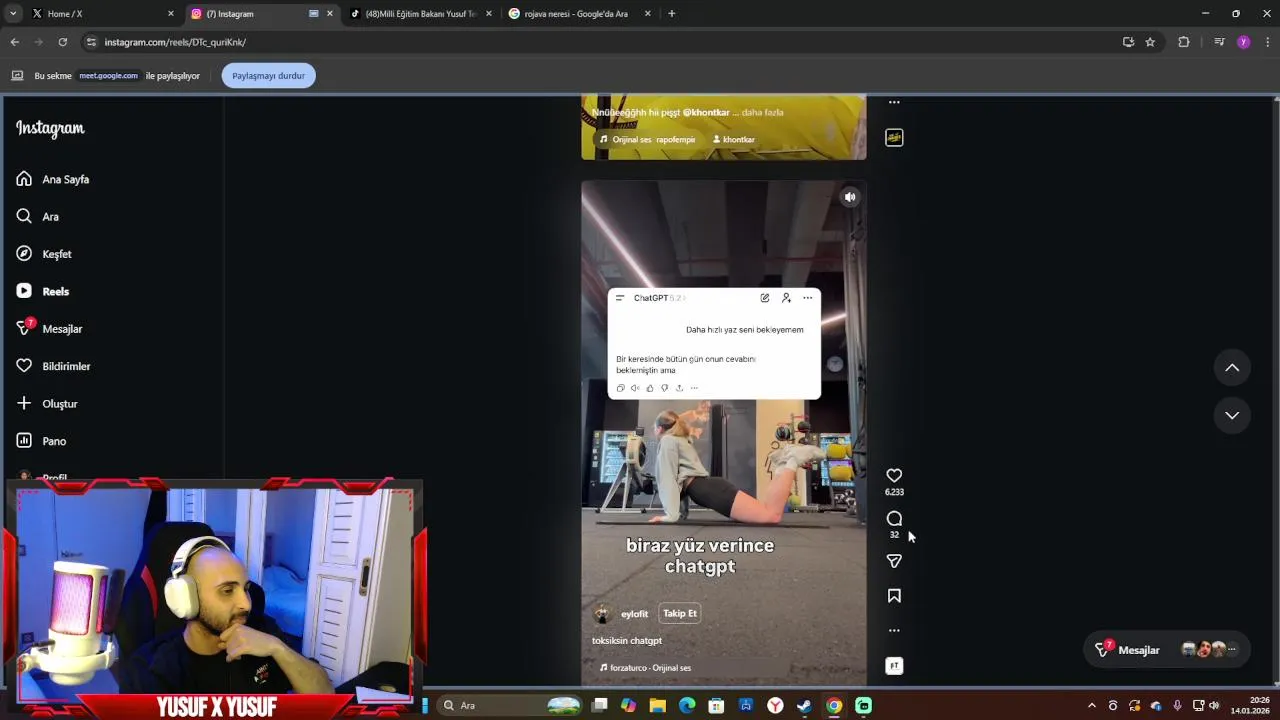Open Steam from taskbar
Screen dimensions: 1280x720
804,706
